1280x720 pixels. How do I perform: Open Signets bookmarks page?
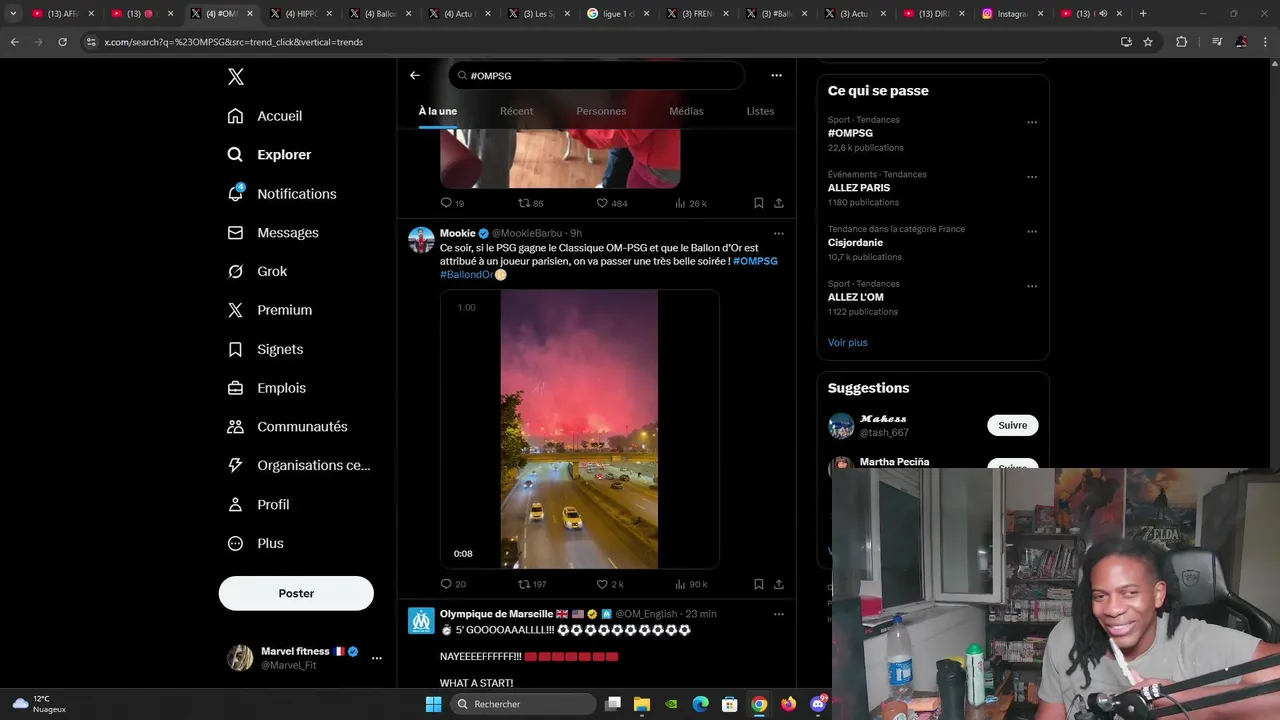pyautogui.click(x=265, y=349)
